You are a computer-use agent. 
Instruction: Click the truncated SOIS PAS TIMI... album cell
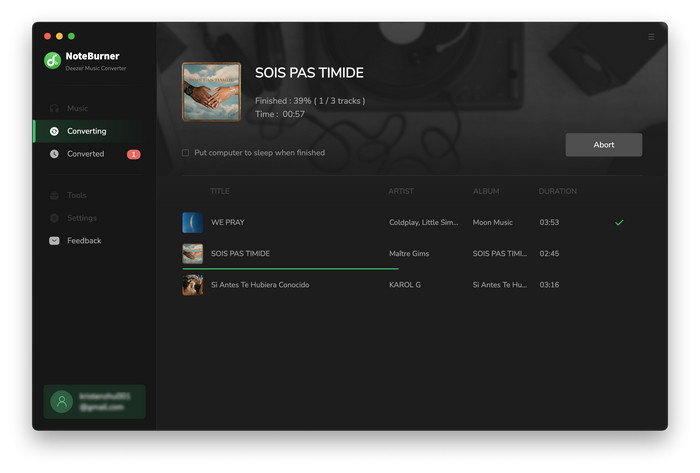(x=500, y=253)
